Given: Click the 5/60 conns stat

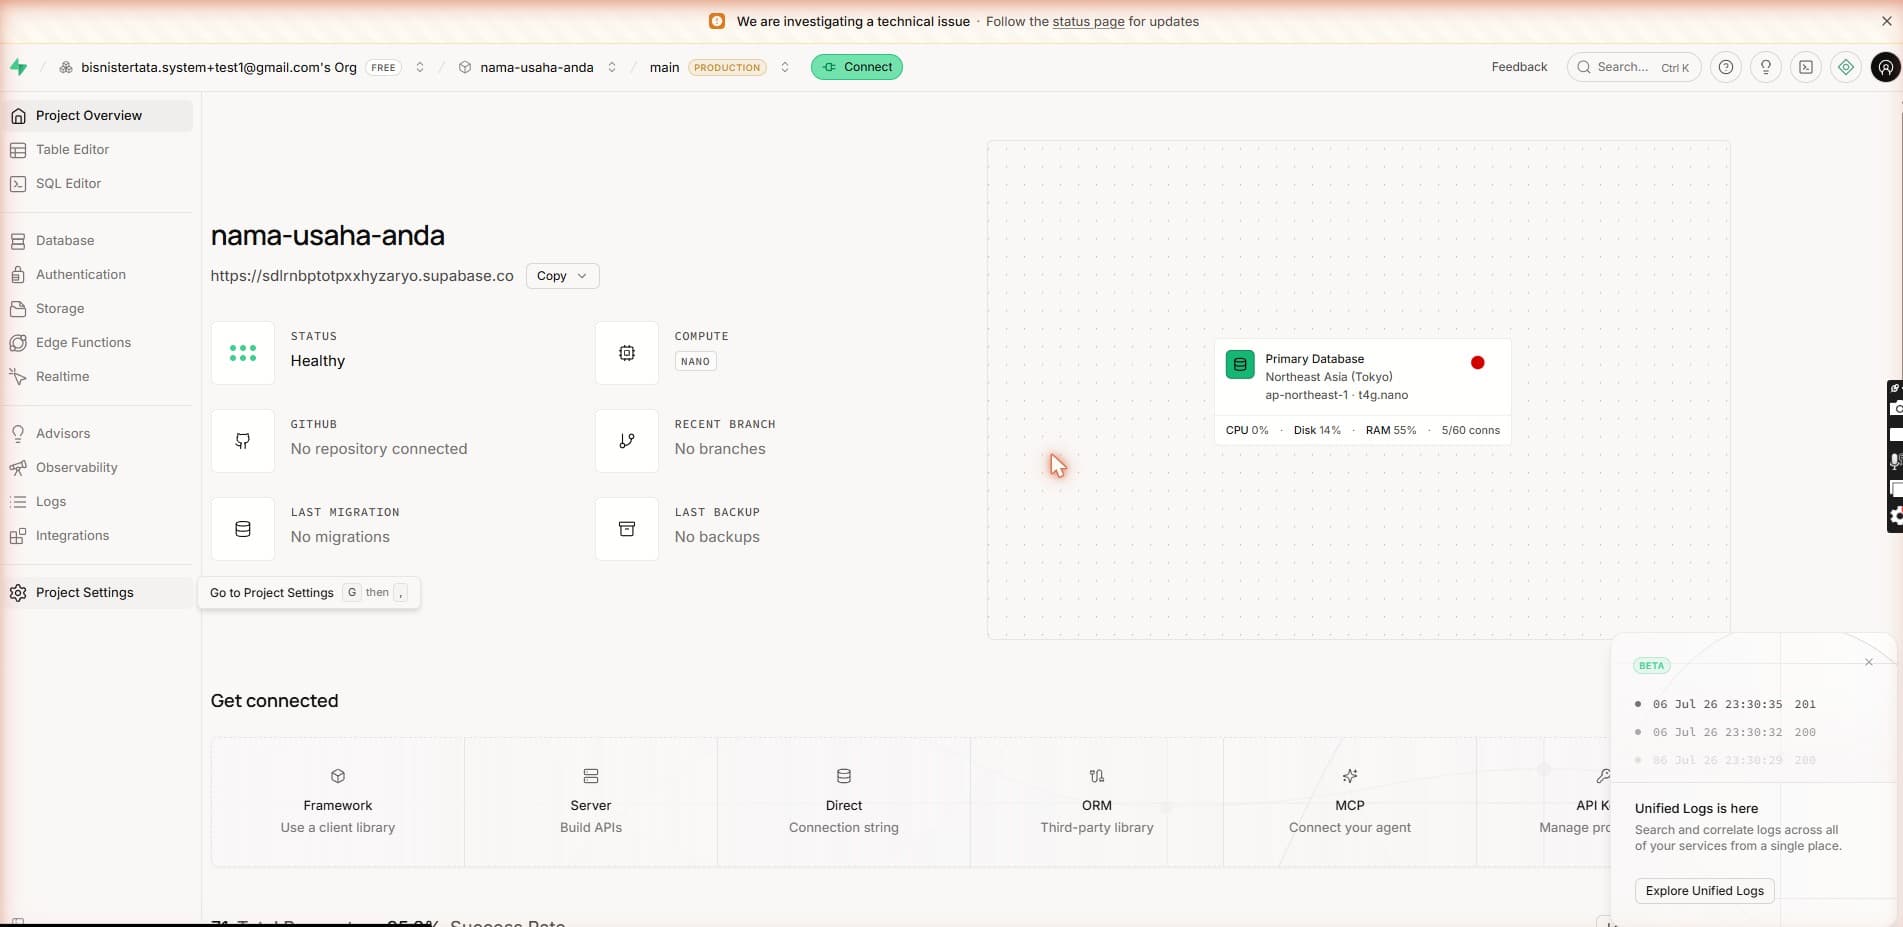Looking at the screenshot, I should pos(1470,430).
